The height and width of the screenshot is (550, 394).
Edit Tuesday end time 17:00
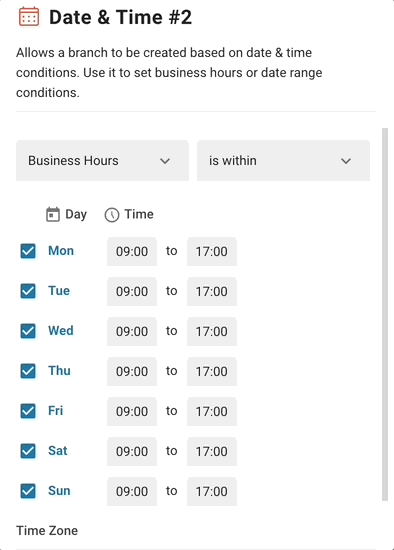[x=212, y=291]
